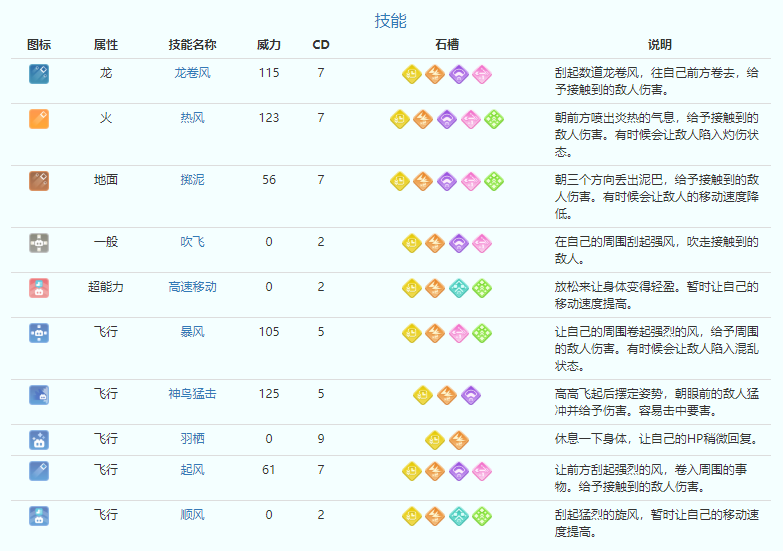Open the 神鸟猛击 skill link
This screenshot has width=783, height=551.
192,394
